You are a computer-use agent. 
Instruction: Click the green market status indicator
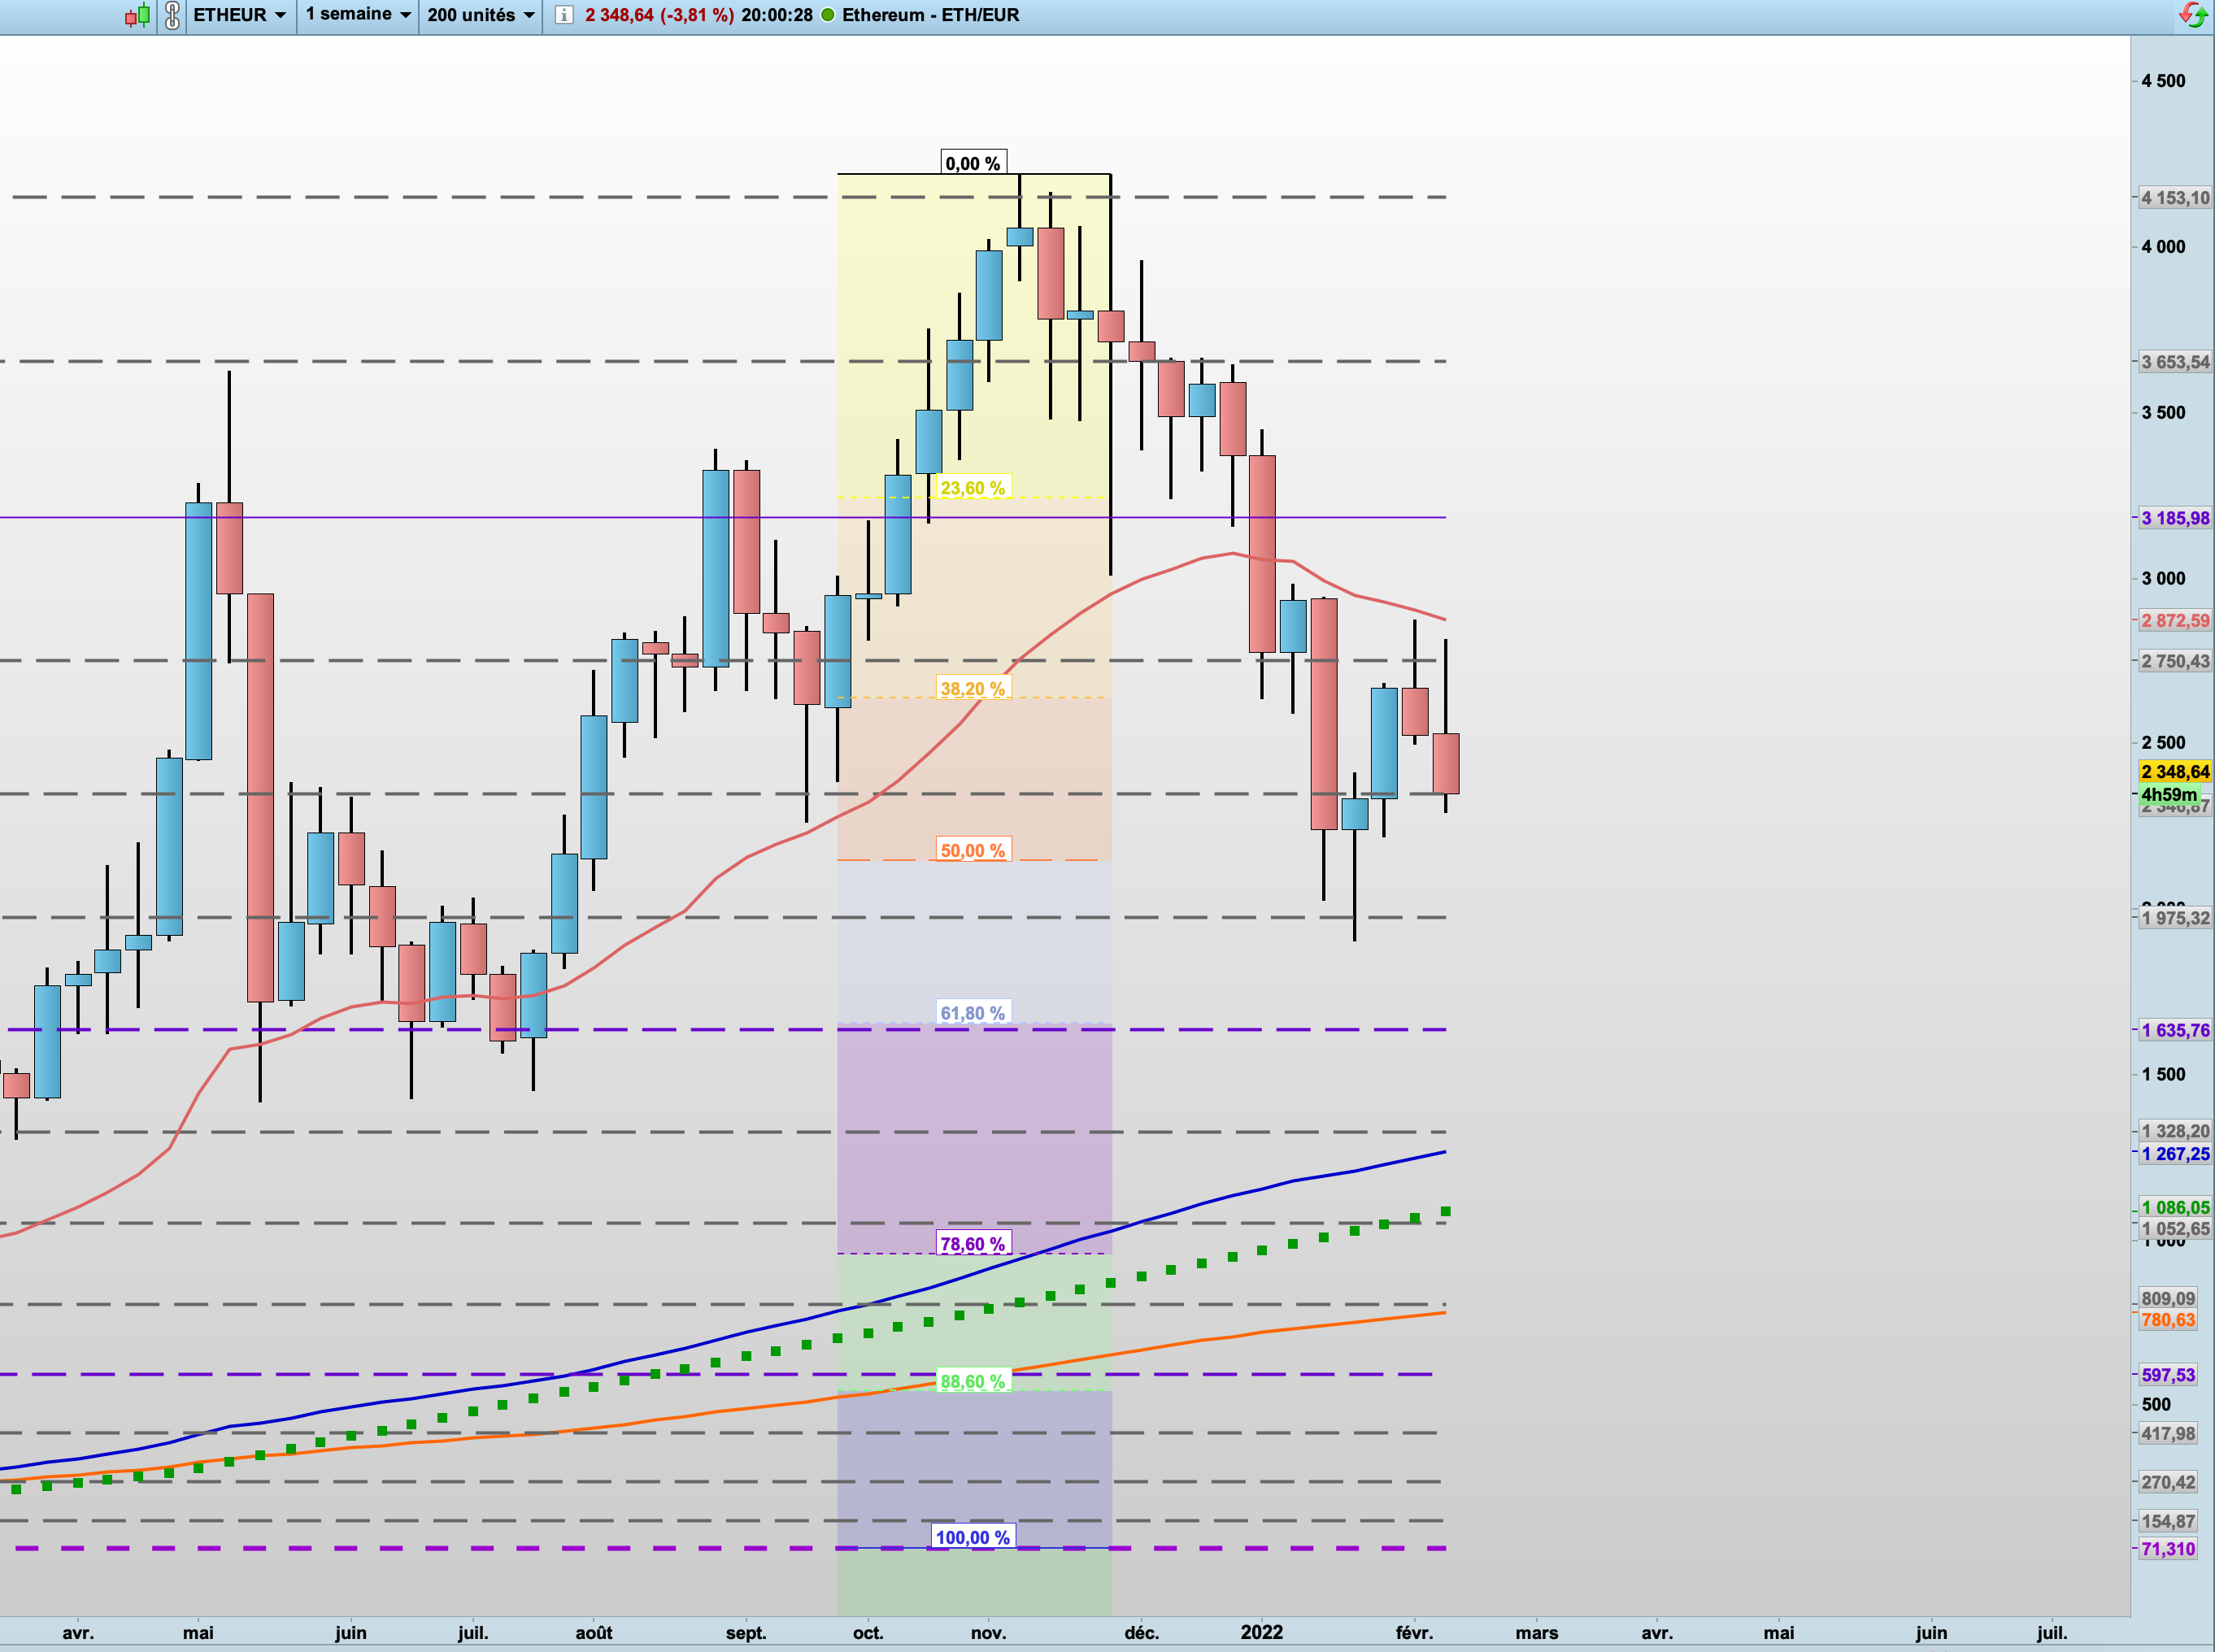[x=827, y=15]
